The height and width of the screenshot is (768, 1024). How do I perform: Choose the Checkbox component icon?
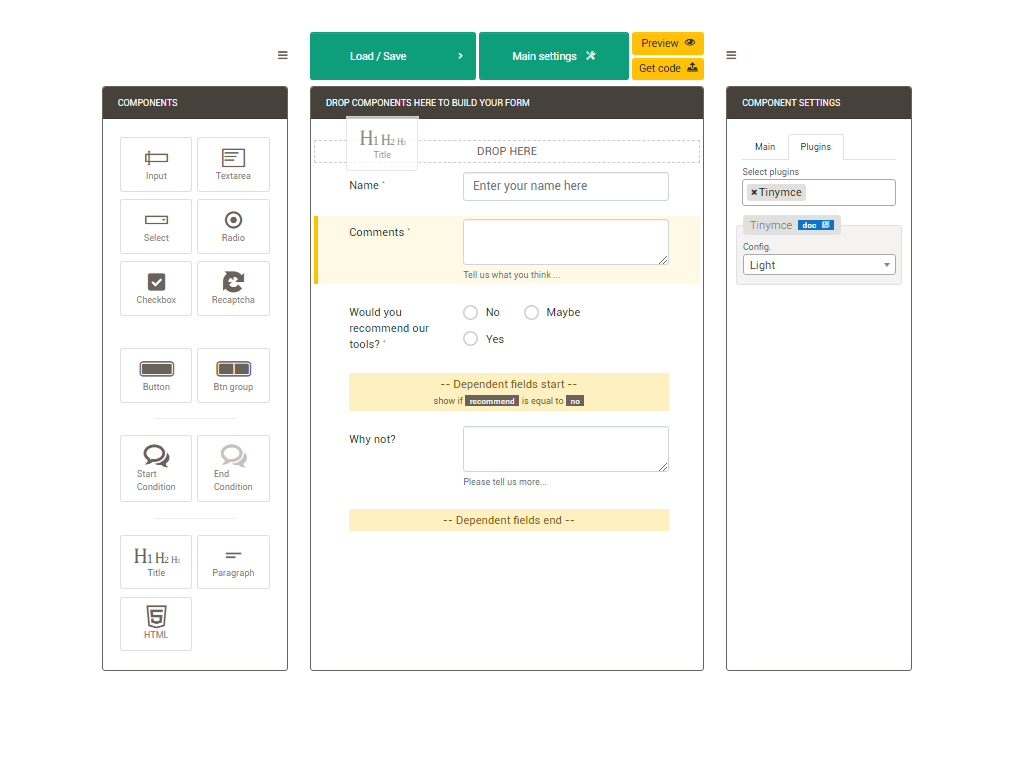156,288
